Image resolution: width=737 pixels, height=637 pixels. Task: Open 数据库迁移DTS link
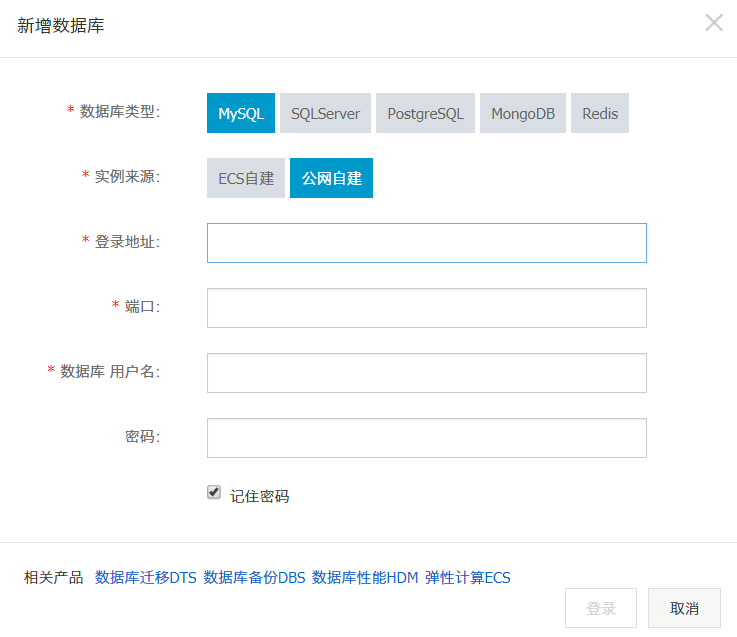coord(146,577)
